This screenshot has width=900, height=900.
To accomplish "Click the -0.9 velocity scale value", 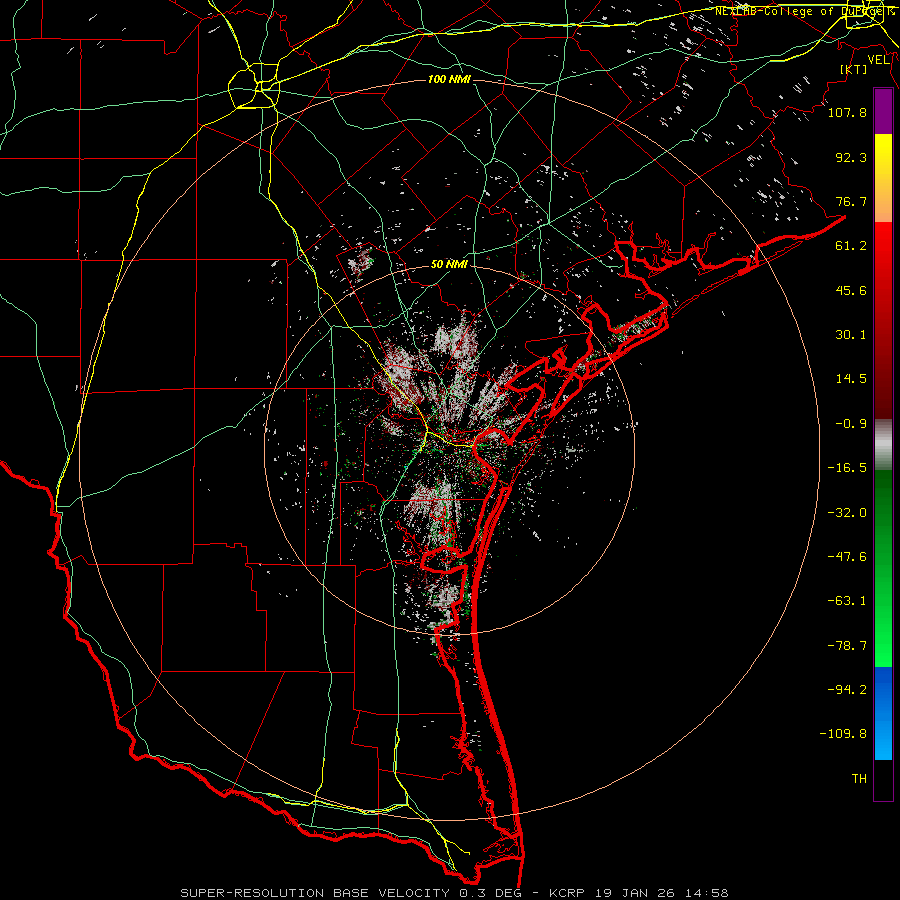I will point(851,424).
